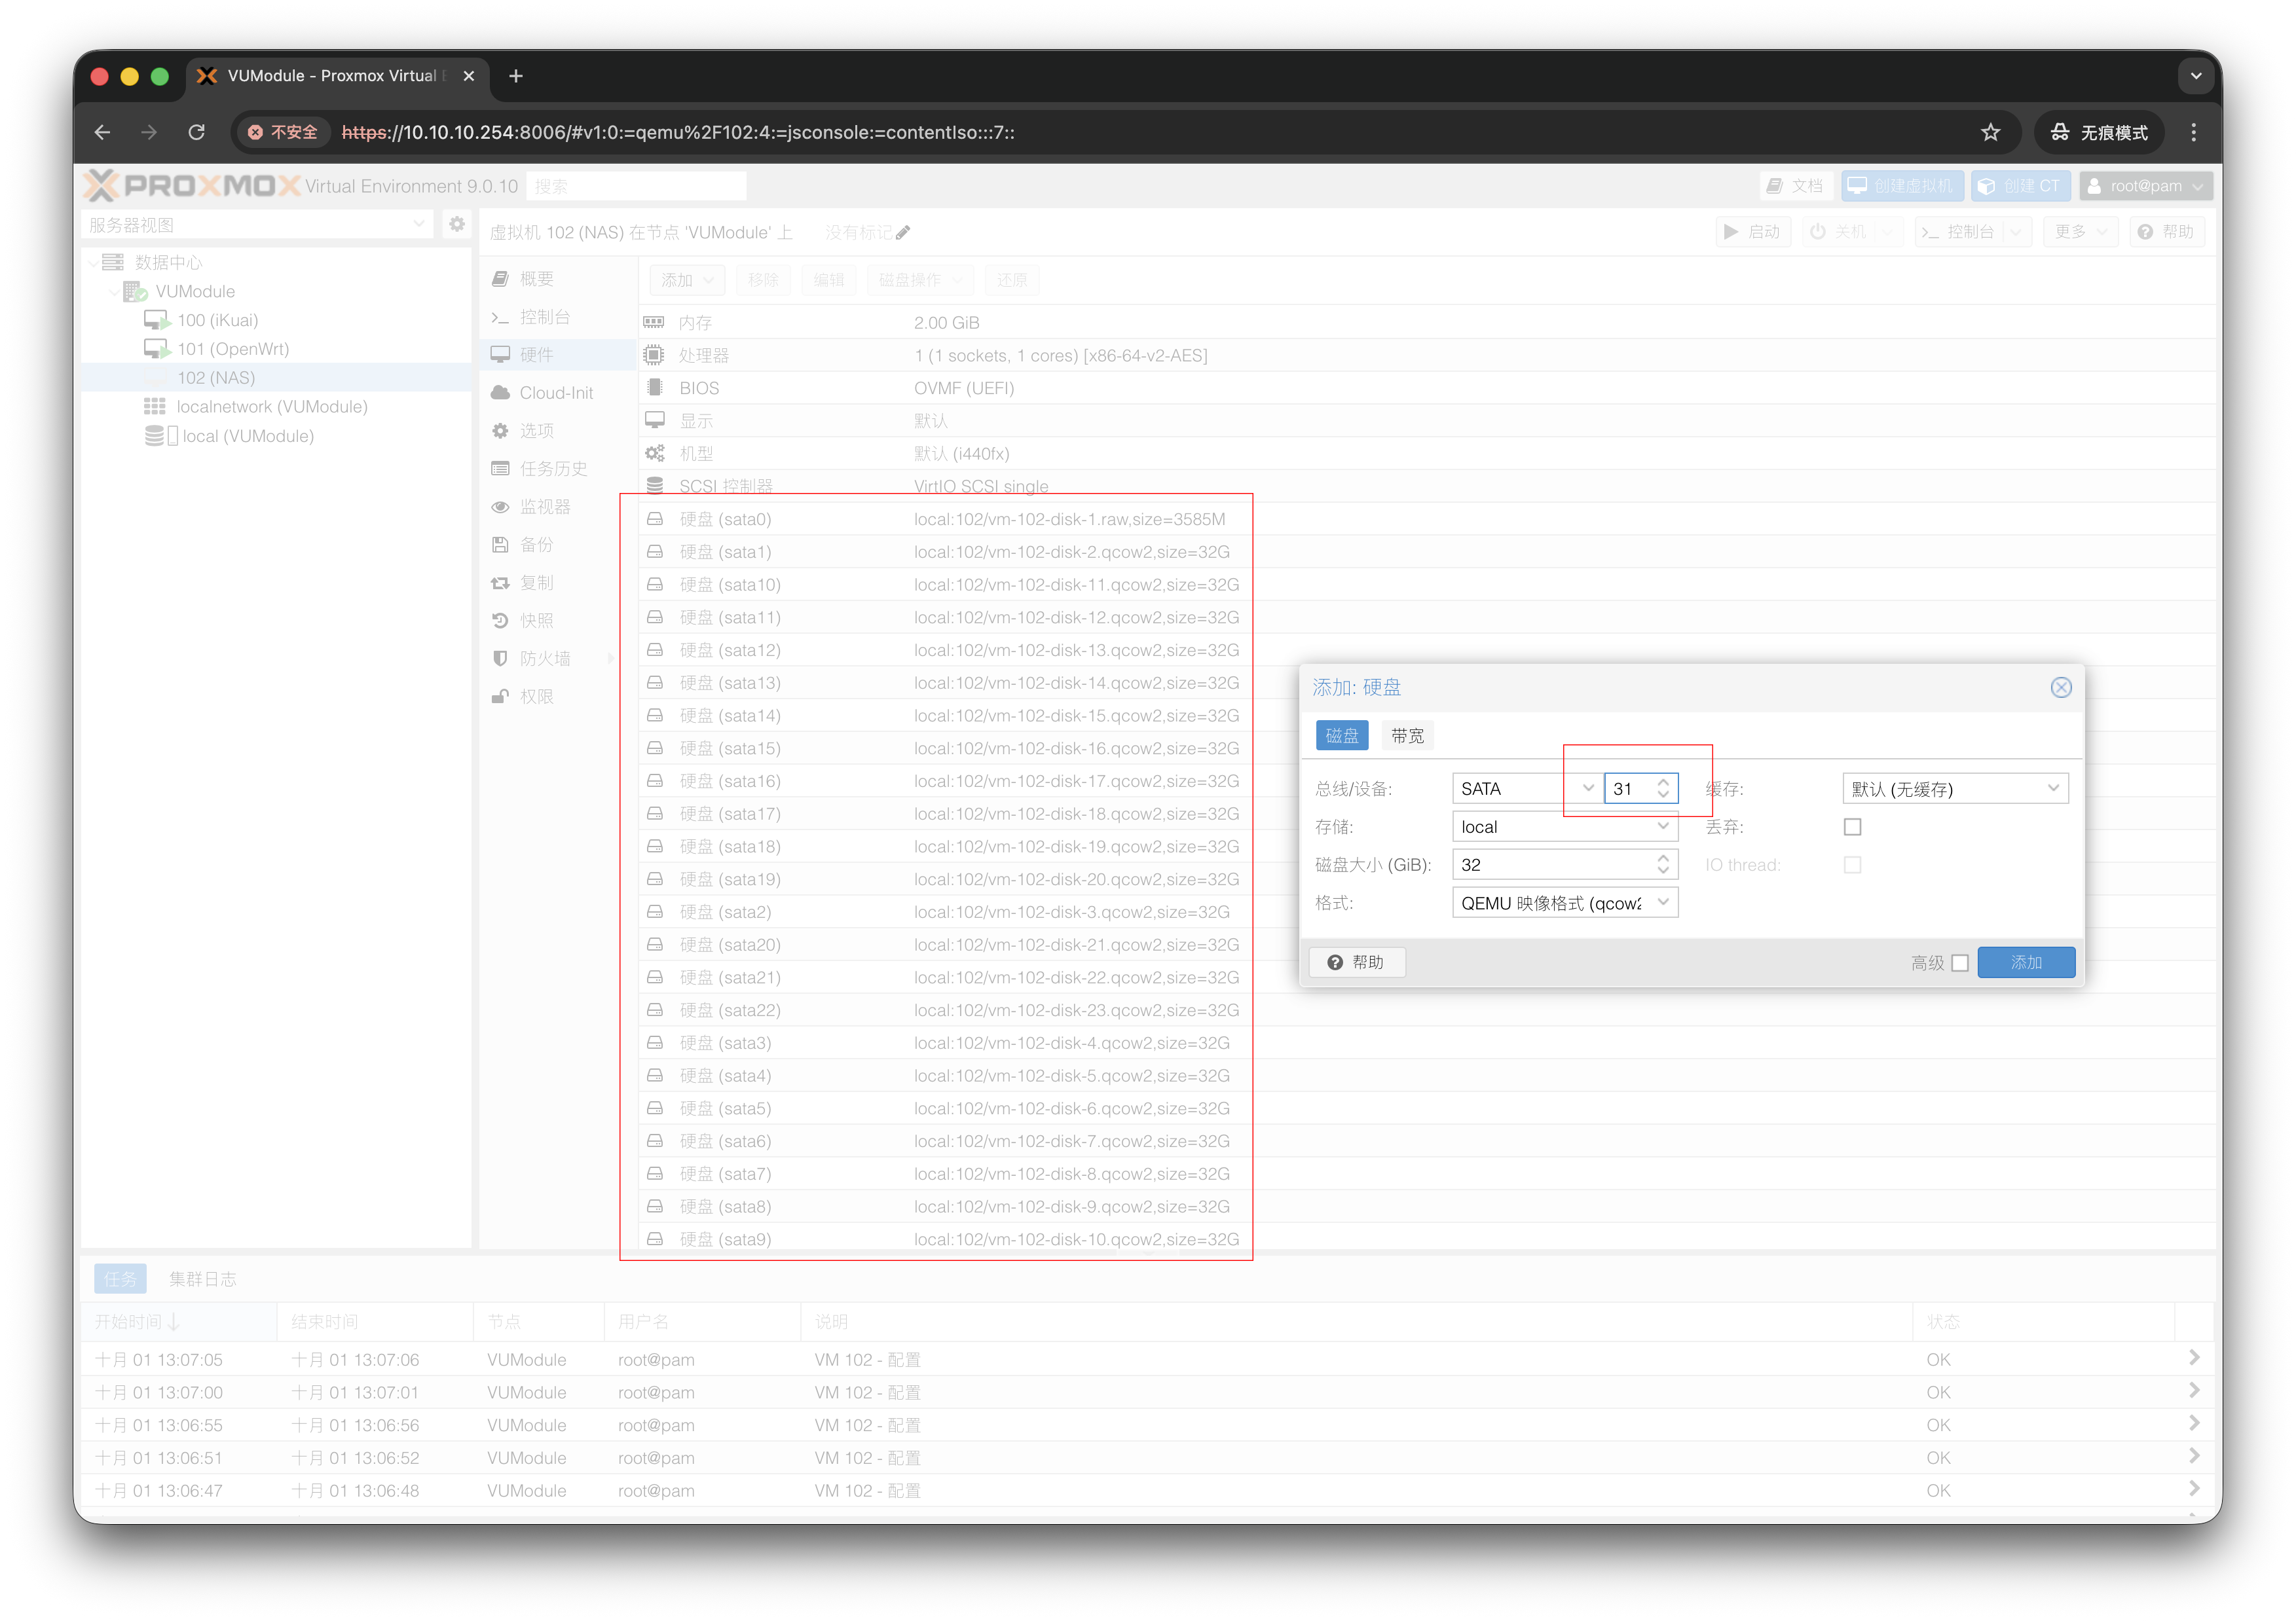Enable the 丢弃 (discard) checkbox
This screenshot has width=2296, height=1621.
coord(1852,827)
